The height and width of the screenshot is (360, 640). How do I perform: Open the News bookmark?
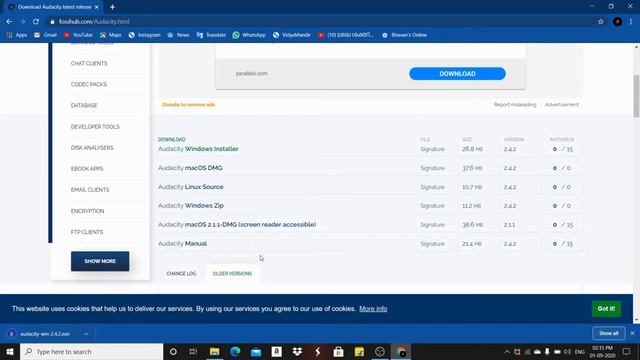coord(178,35)
